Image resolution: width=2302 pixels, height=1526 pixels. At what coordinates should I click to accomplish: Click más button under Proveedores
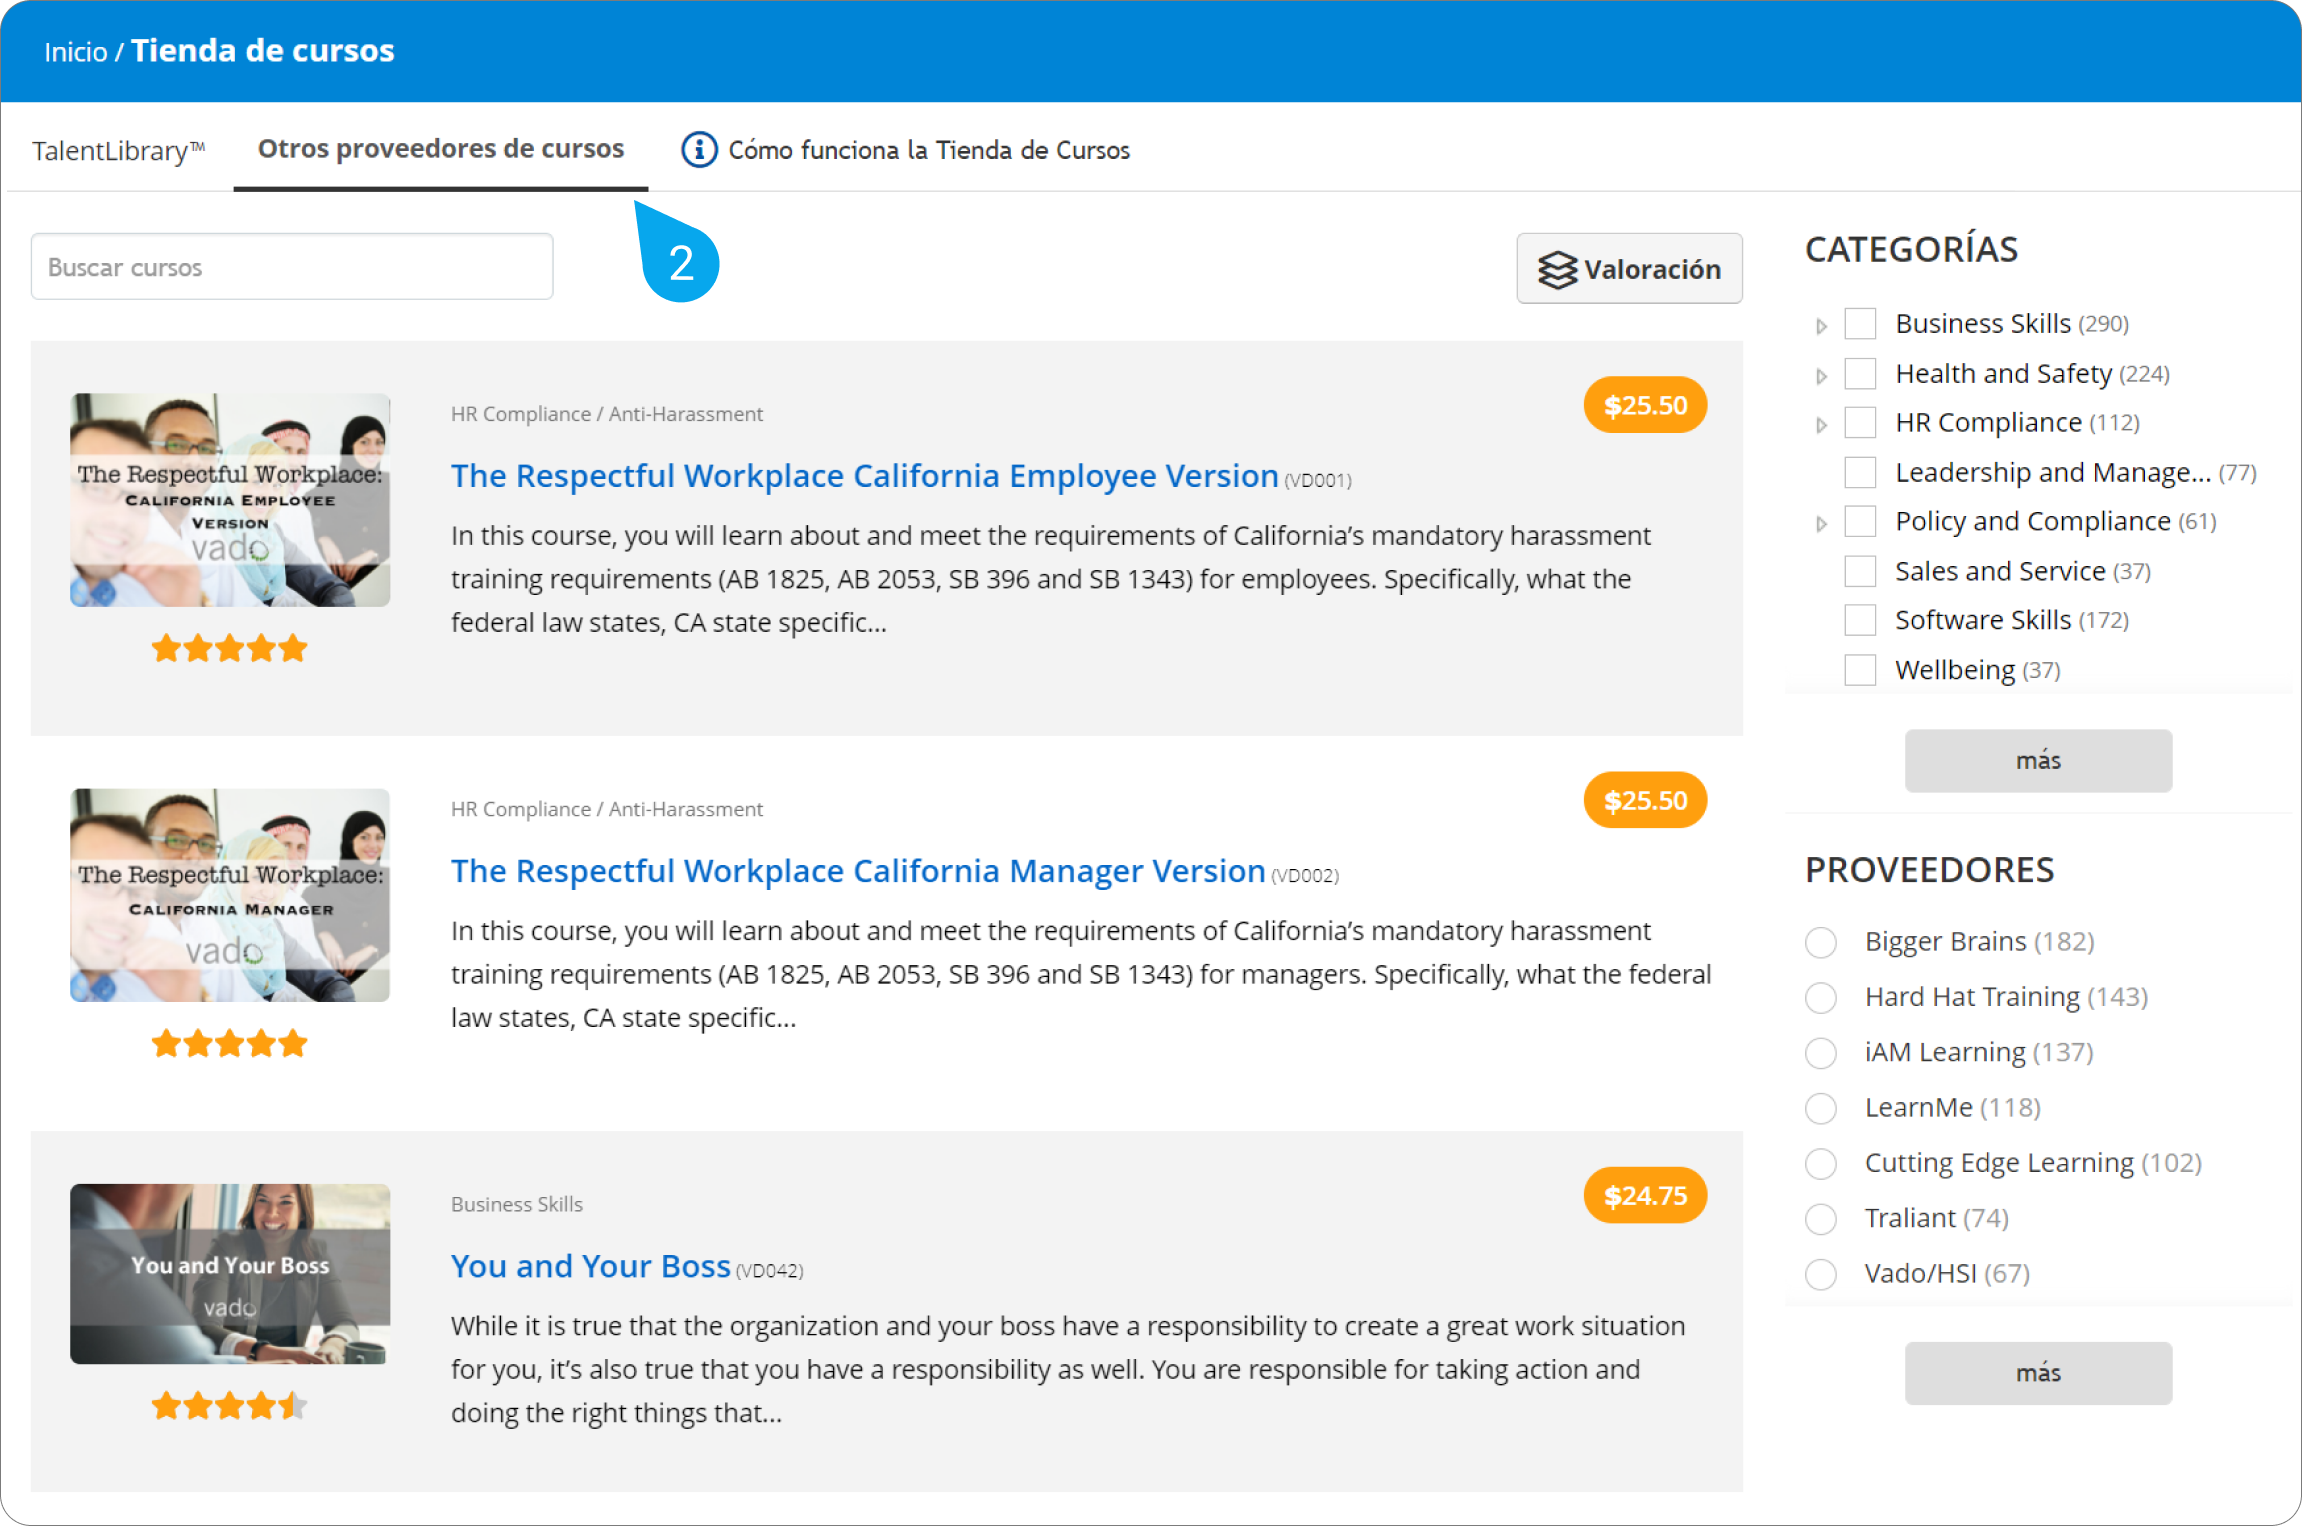2038,1373
